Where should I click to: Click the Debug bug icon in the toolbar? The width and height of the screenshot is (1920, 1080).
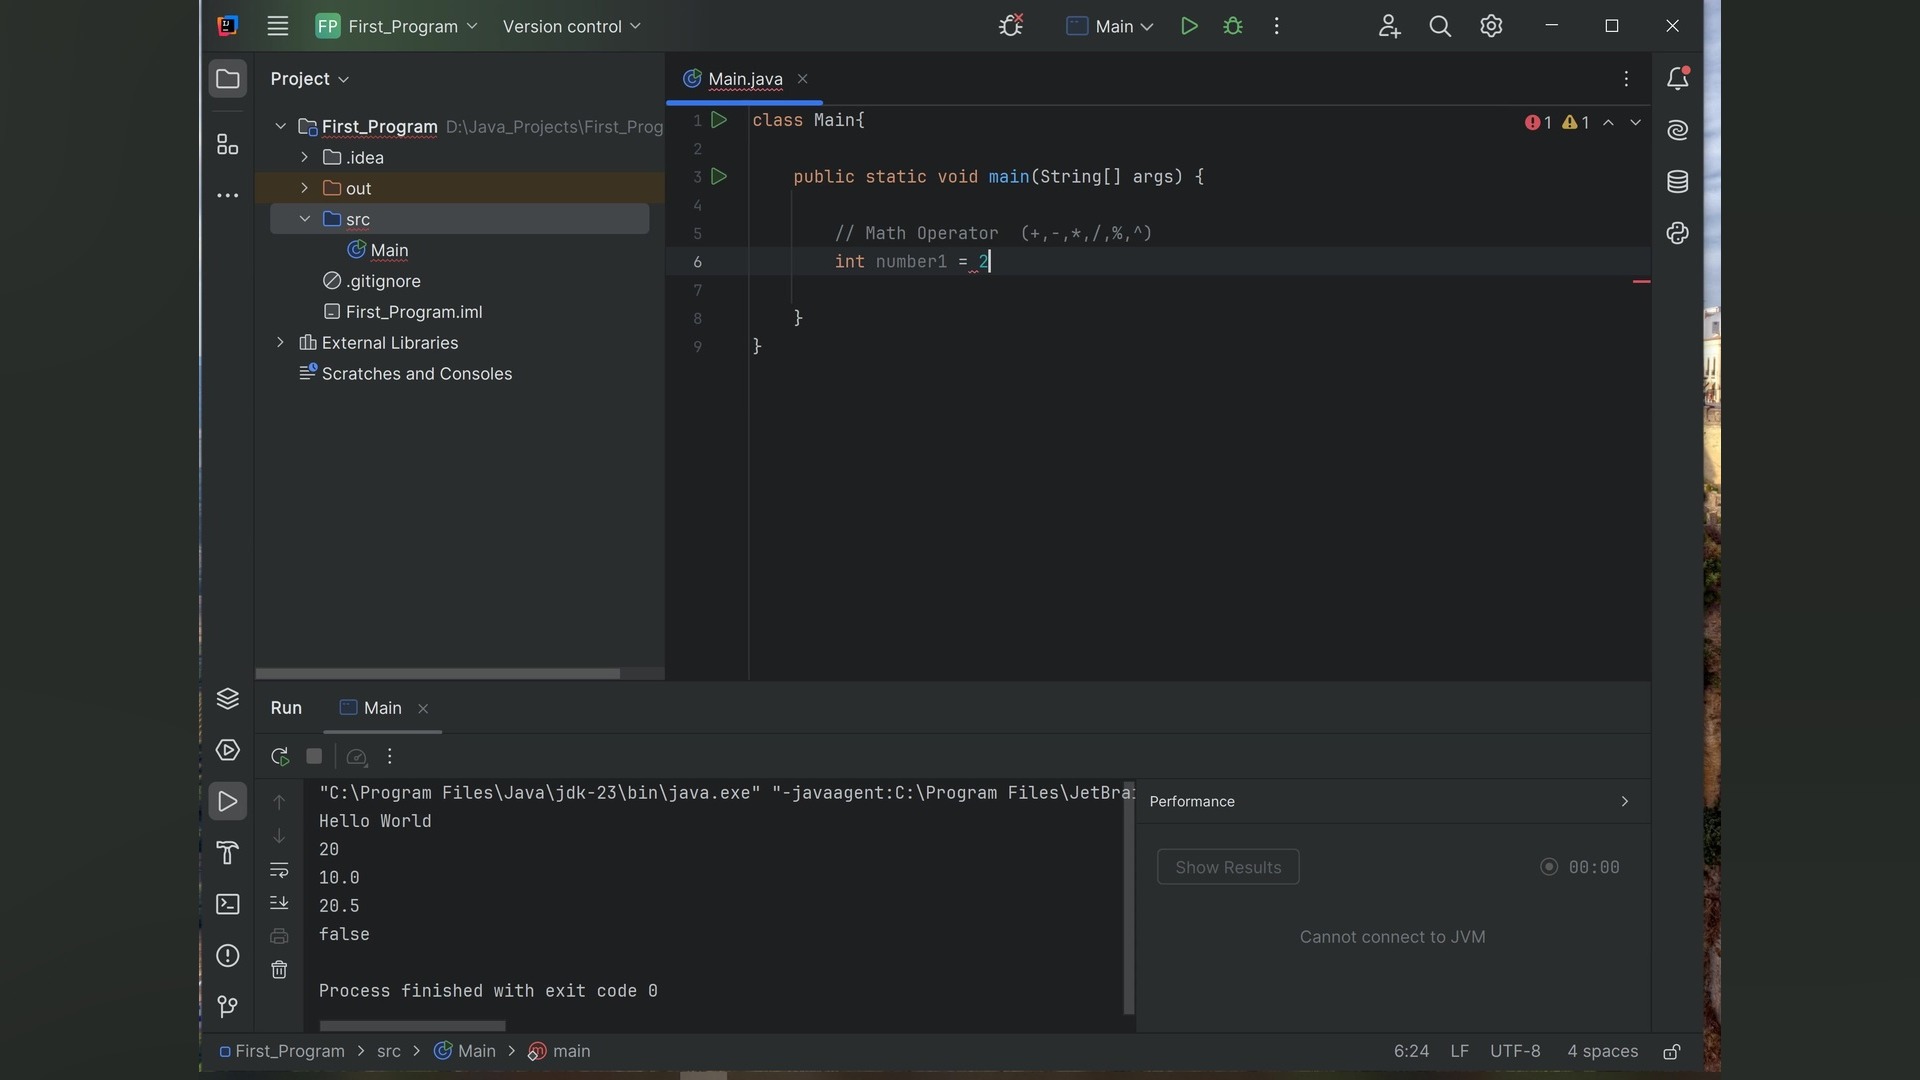1233,27
